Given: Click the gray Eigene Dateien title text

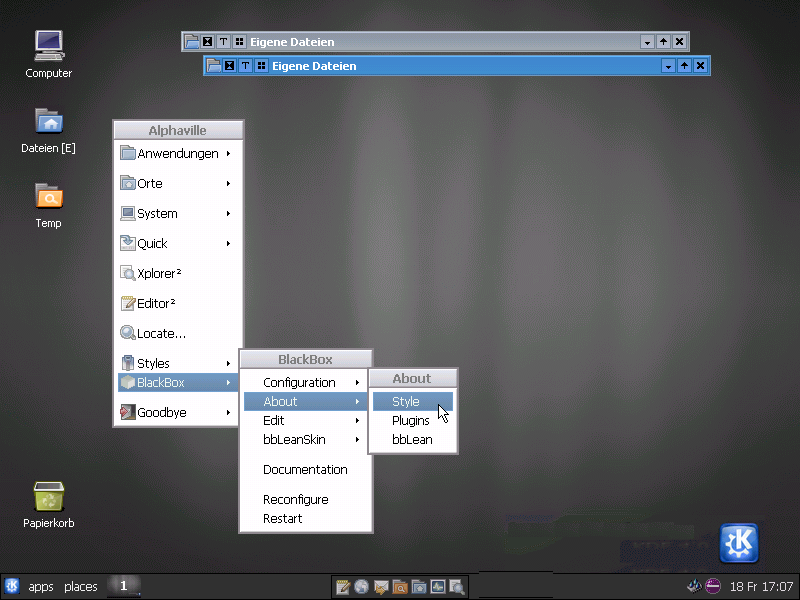Looking at the screenshot, I should 292,42.
